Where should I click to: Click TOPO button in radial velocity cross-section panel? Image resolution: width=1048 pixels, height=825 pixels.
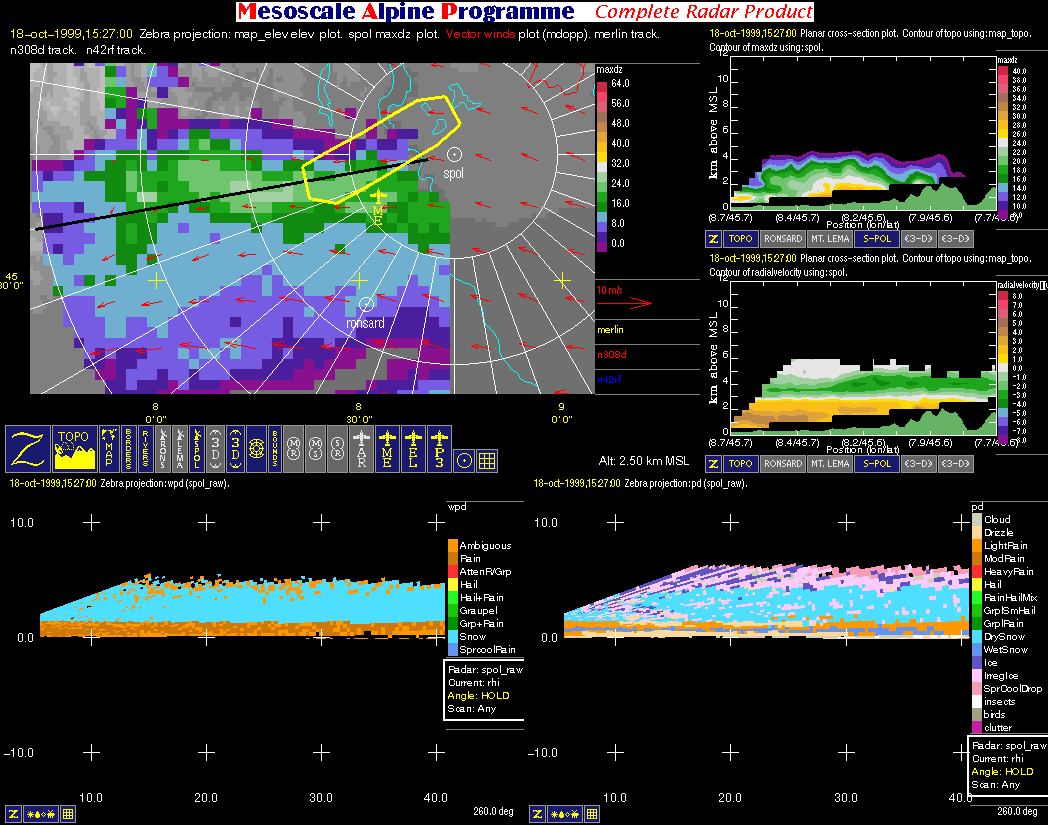pyautogui.click(x=740, y=464)
